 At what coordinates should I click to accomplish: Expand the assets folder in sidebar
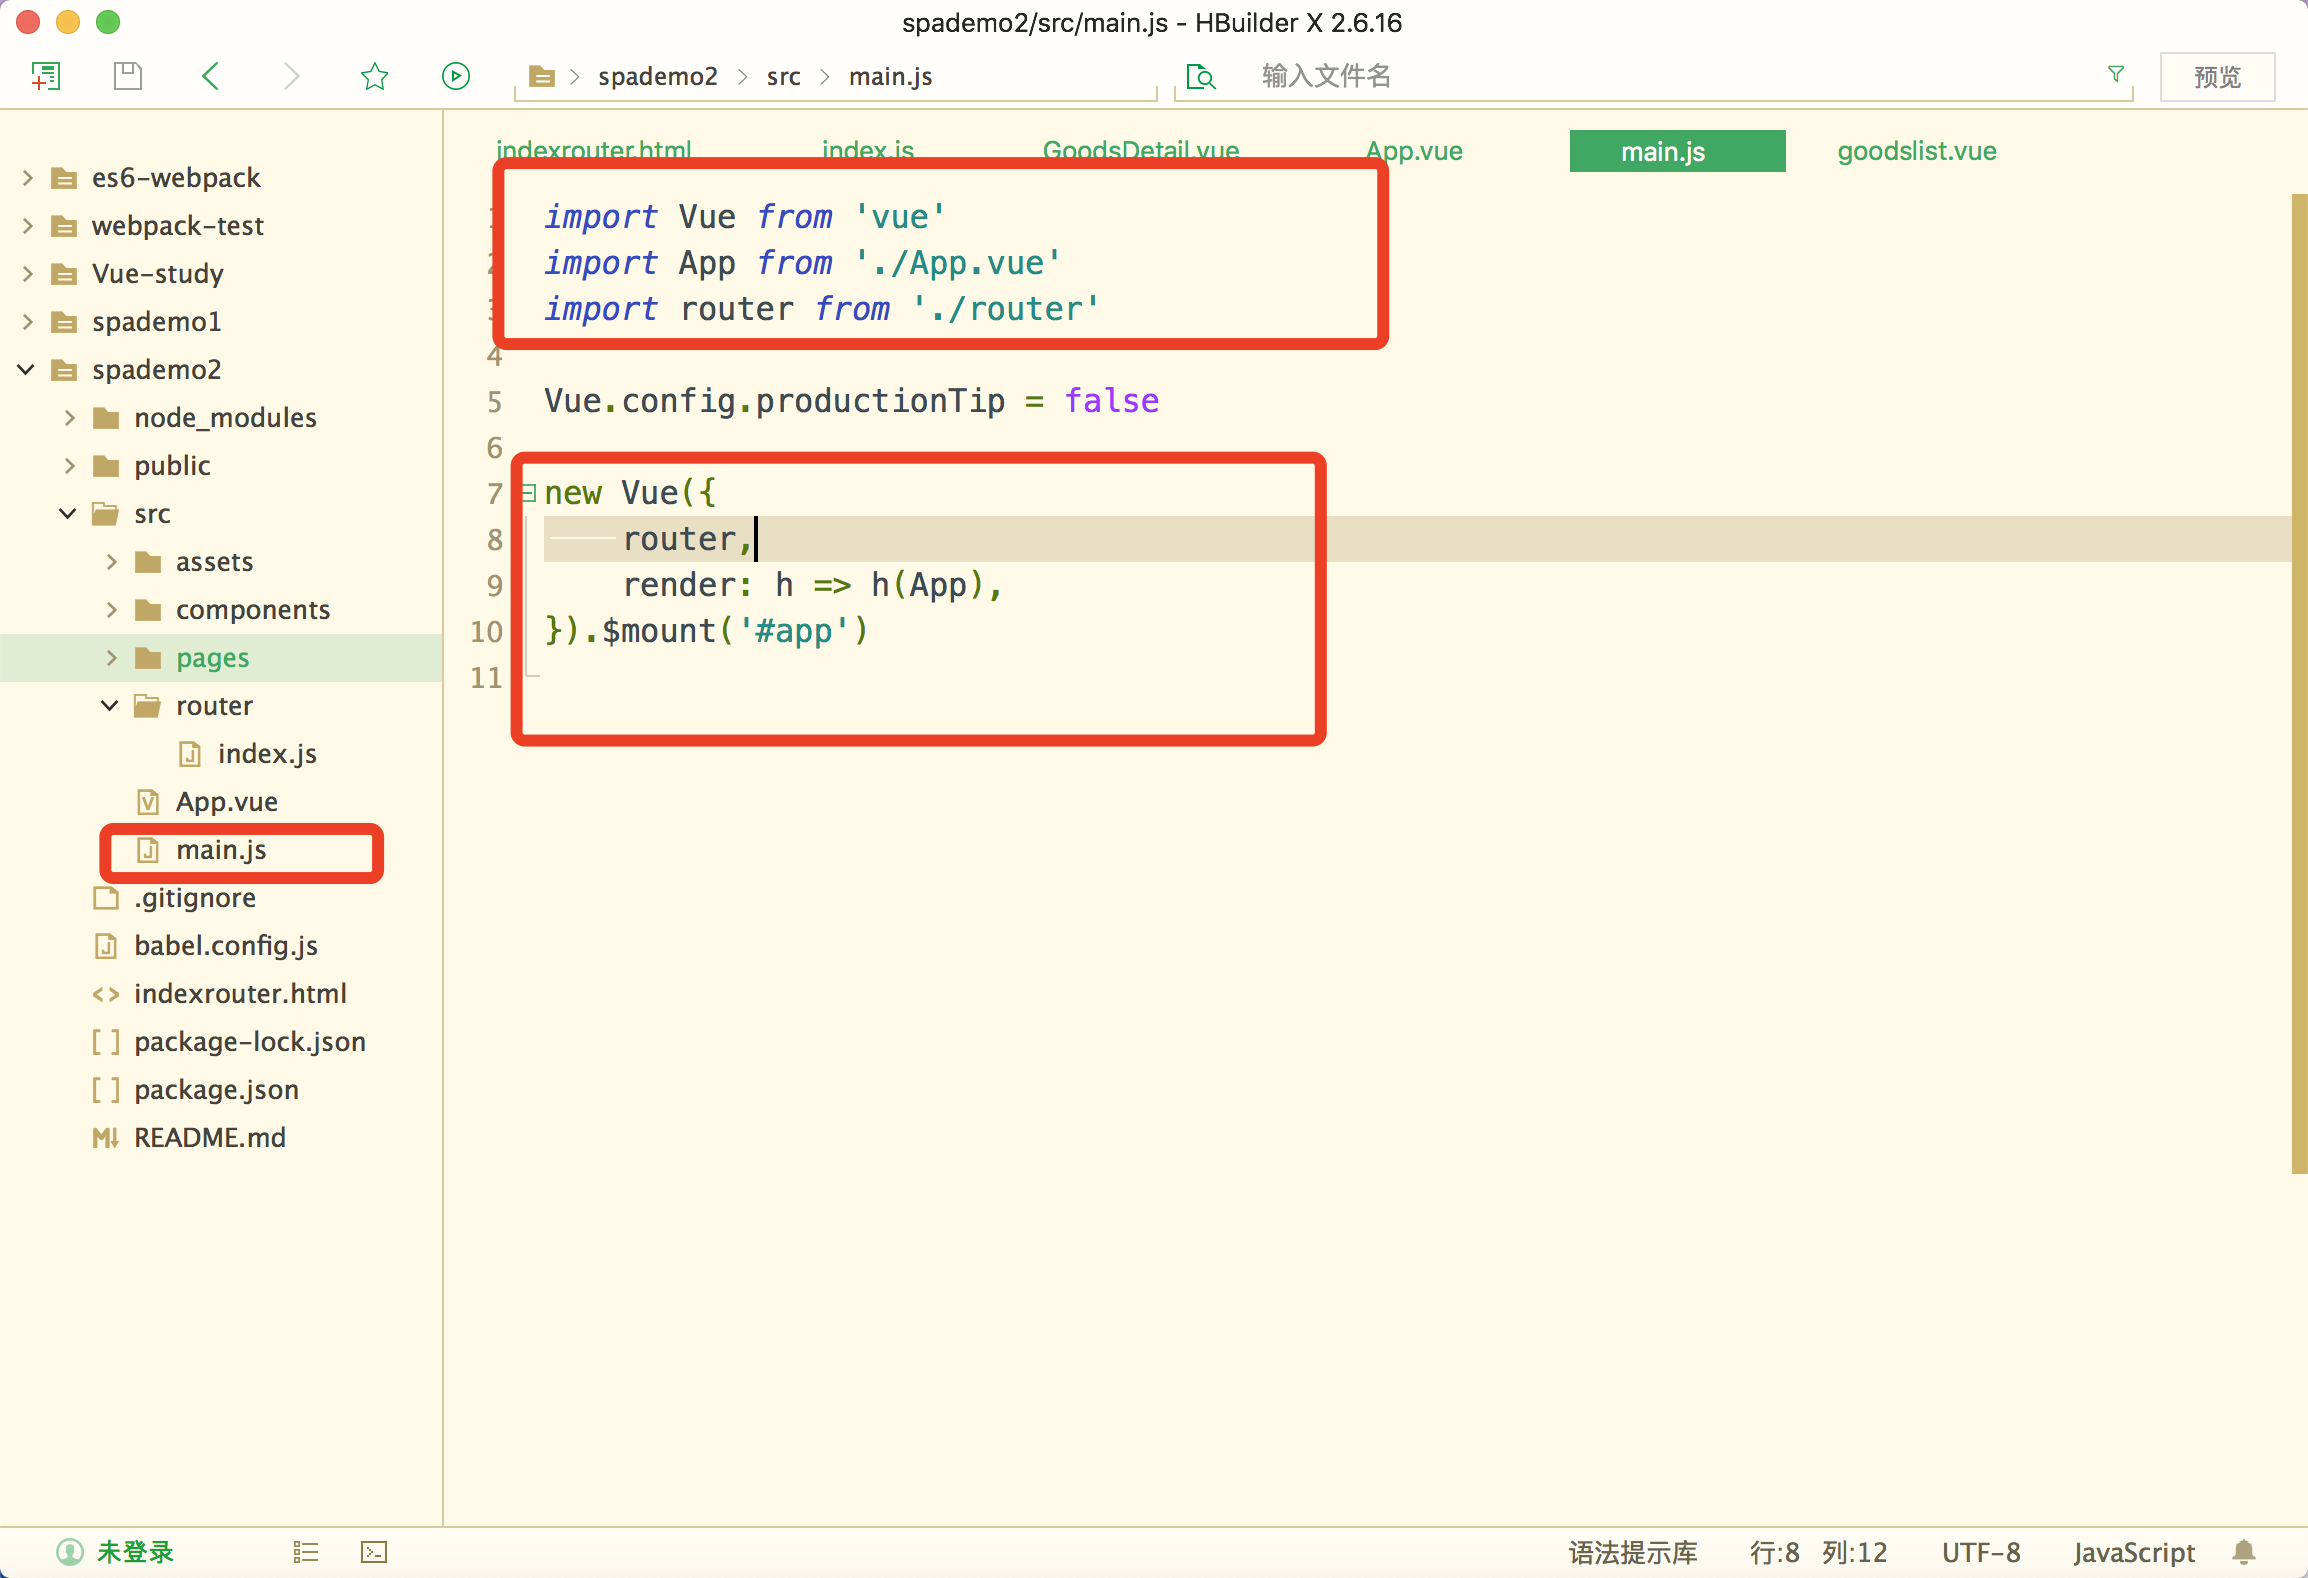coord(112,561)
